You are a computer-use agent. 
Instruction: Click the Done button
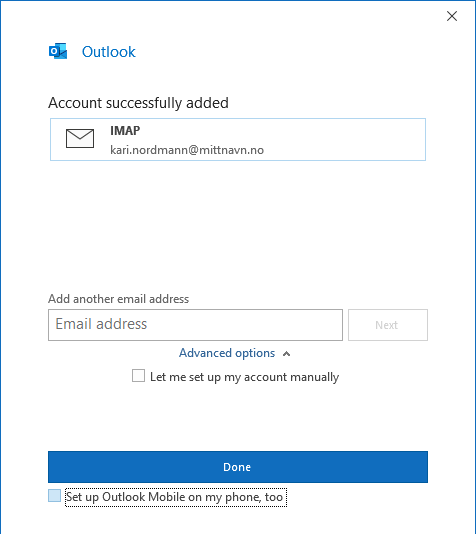pos(238,467)
